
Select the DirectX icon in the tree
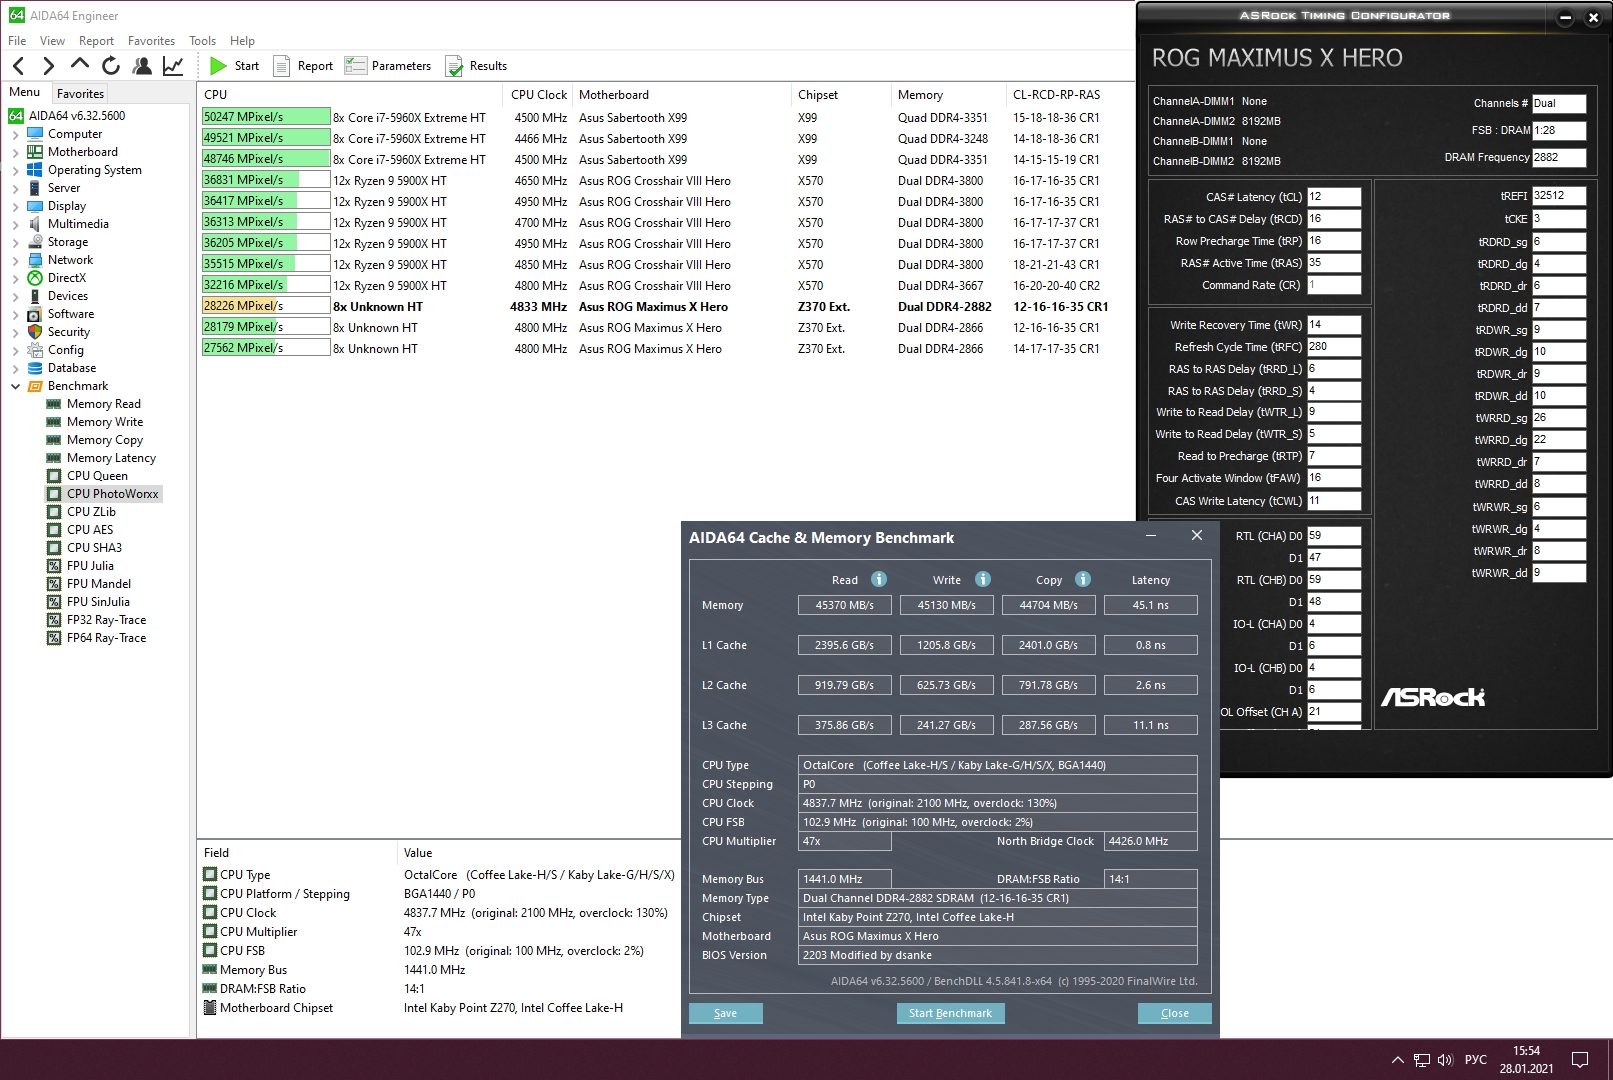click(x=35, y=278)
